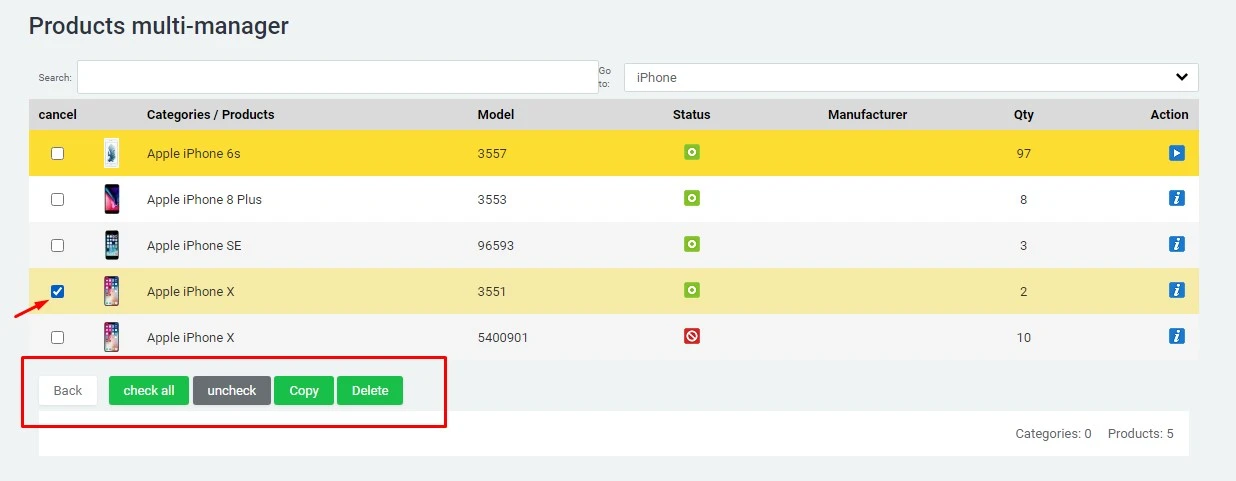Click model number 96593

coord(496,245)
